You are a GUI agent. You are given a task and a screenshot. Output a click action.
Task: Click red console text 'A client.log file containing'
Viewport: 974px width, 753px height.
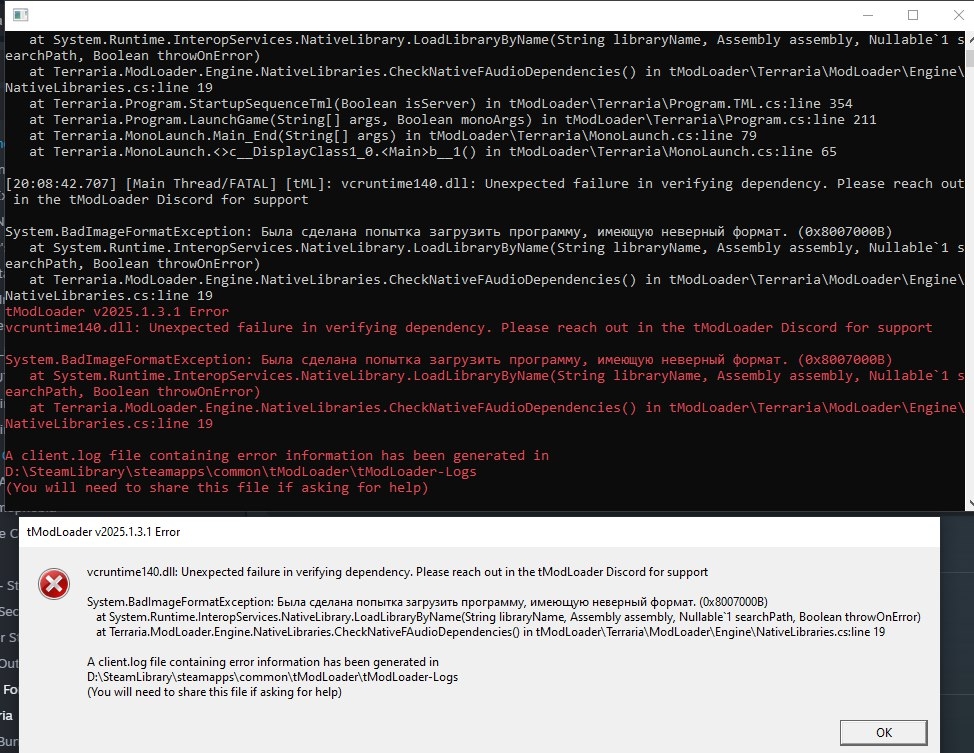[x=277, y=455]
